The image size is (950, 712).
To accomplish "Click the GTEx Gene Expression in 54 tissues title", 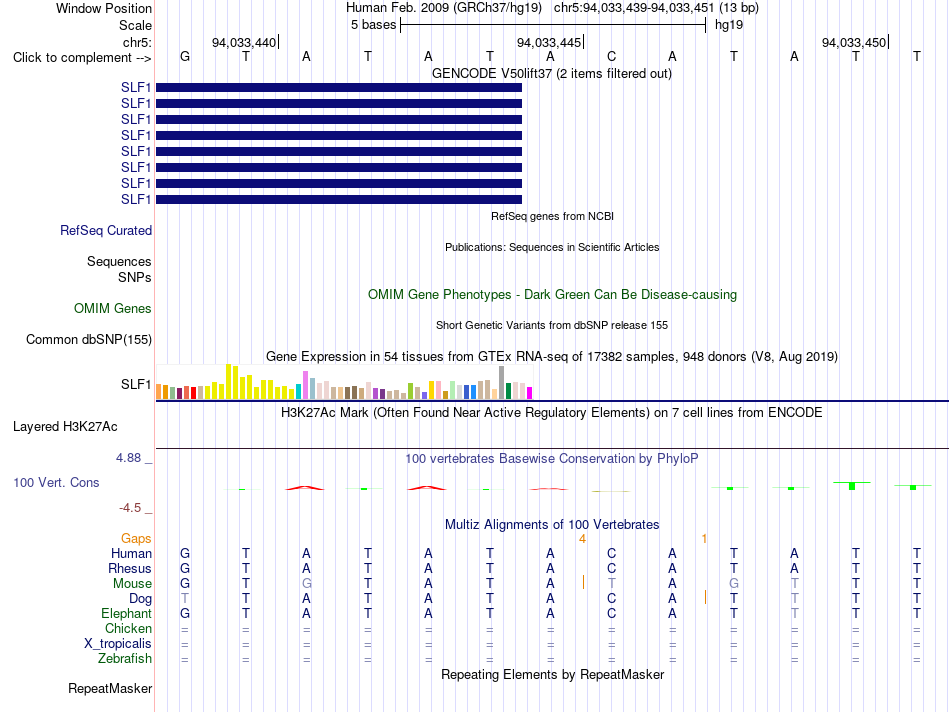I will coord(552,356).
